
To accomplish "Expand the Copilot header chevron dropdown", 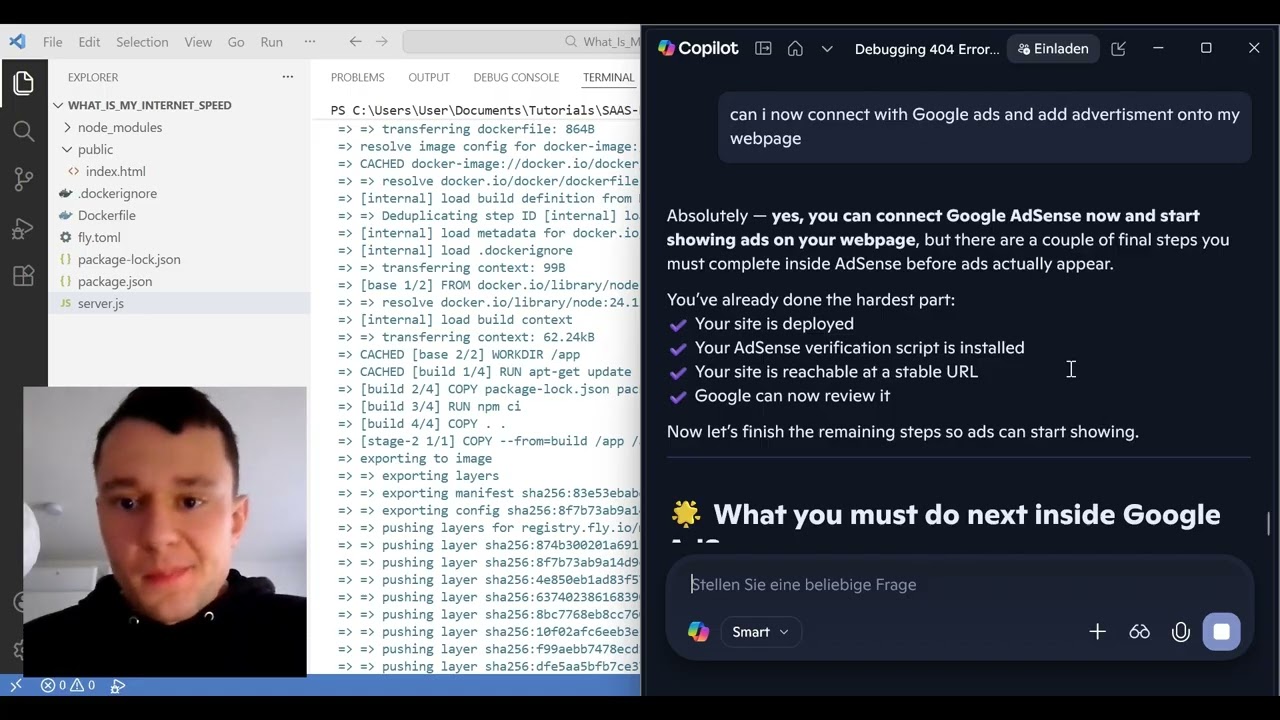I will click(x=827, y=49).
